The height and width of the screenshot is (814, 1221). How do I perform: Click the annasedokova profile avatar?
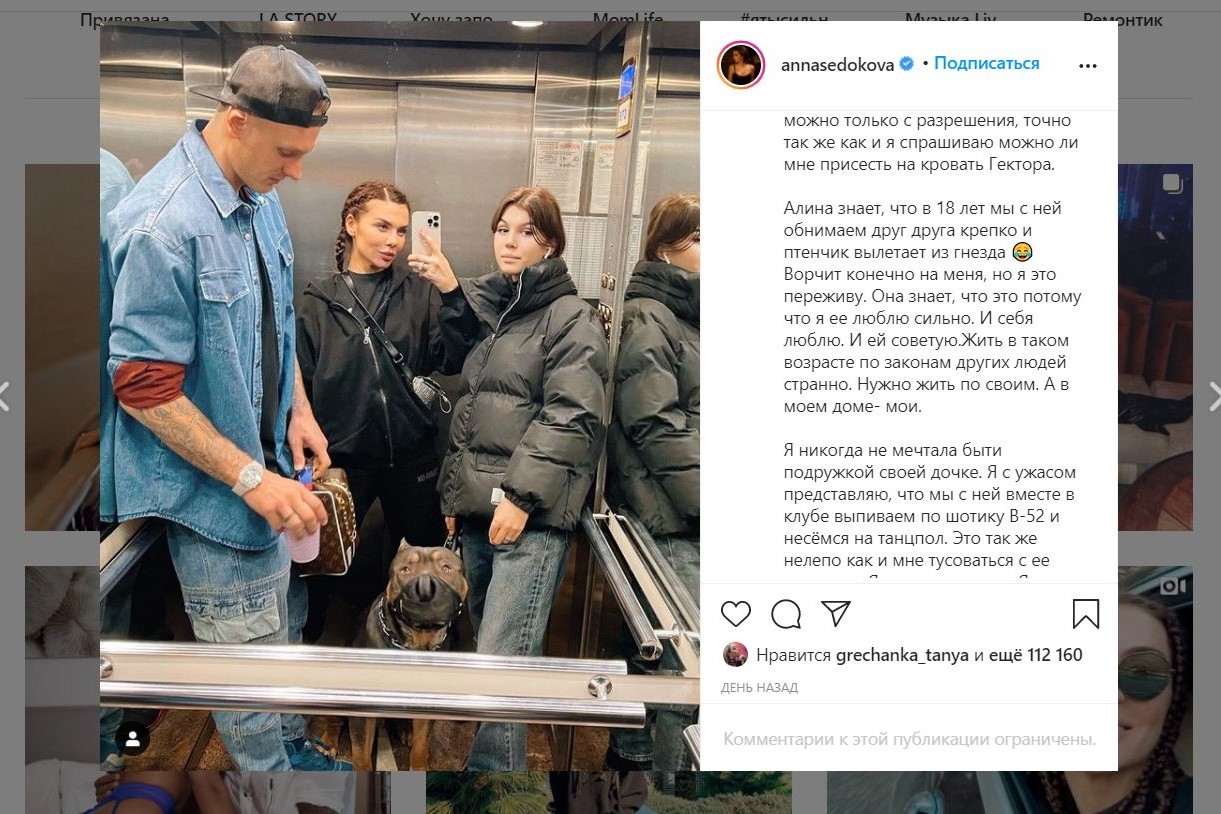[741, 66]
